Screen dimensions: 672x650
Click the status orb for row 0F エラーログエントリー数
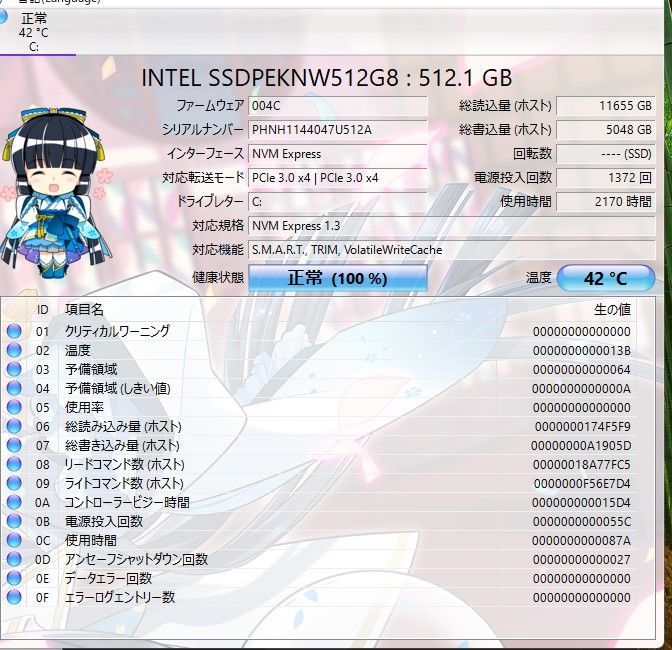pyautogui.click(x=14, y=597)
